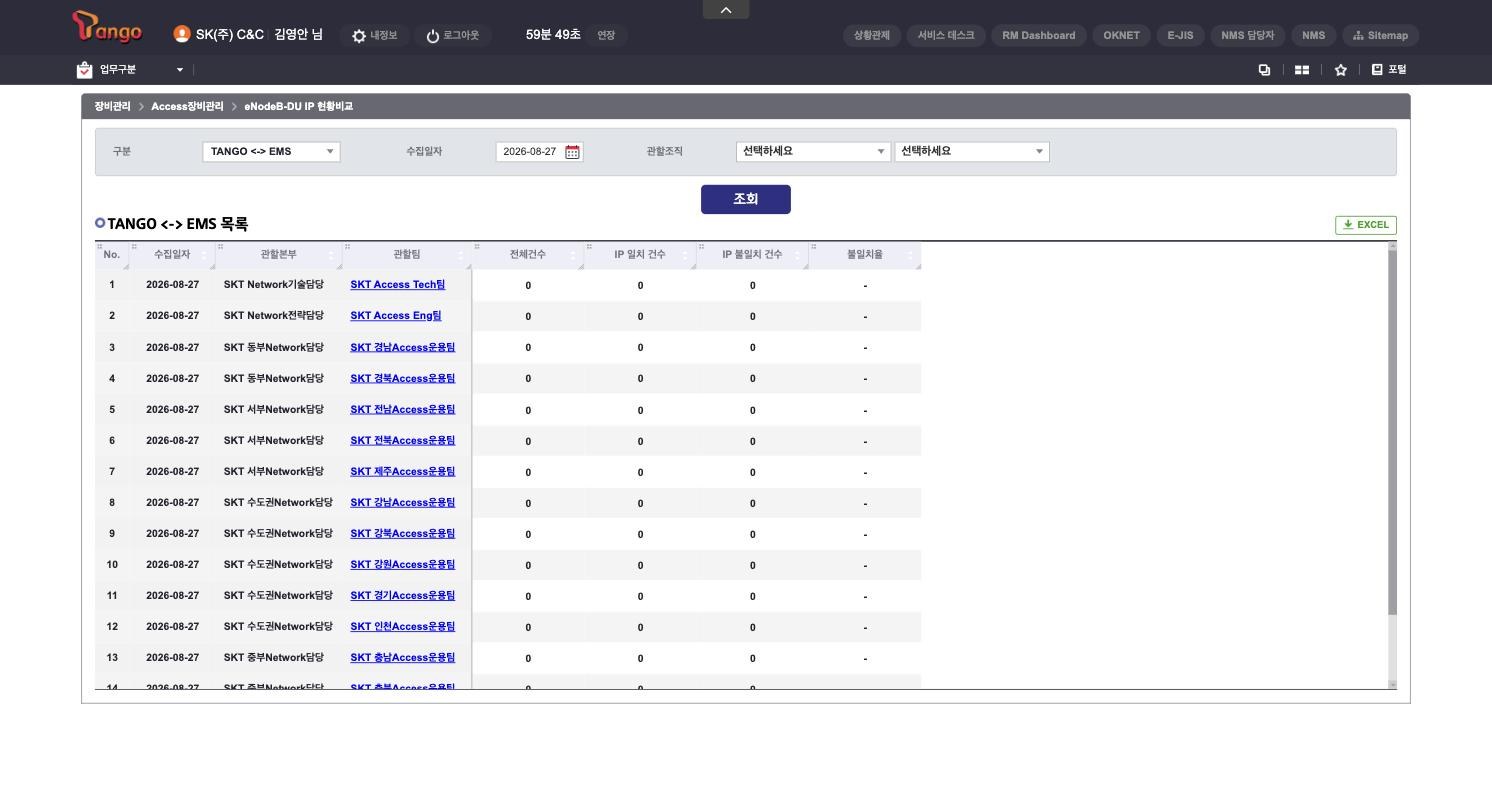Open the SKT 인천Access운용팀 link
Viewport: 1492px width, 812px height.
click(x=403, y=627)
